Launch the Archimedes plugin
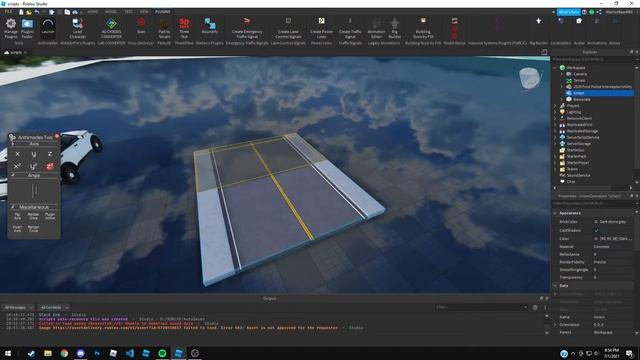The height and width of the screenshot is (360, 640). coord(48,27)
